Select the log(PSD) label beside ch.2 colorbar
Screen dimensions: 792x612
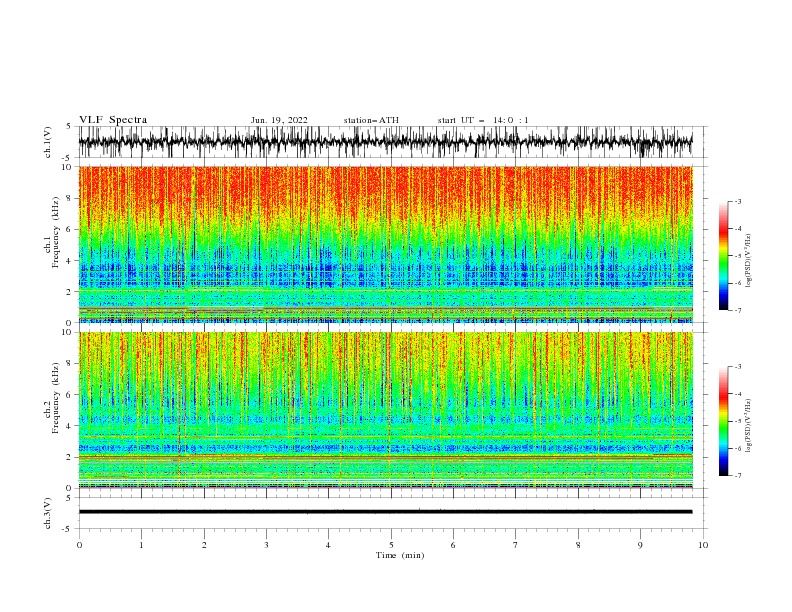(x=749, y=426)
